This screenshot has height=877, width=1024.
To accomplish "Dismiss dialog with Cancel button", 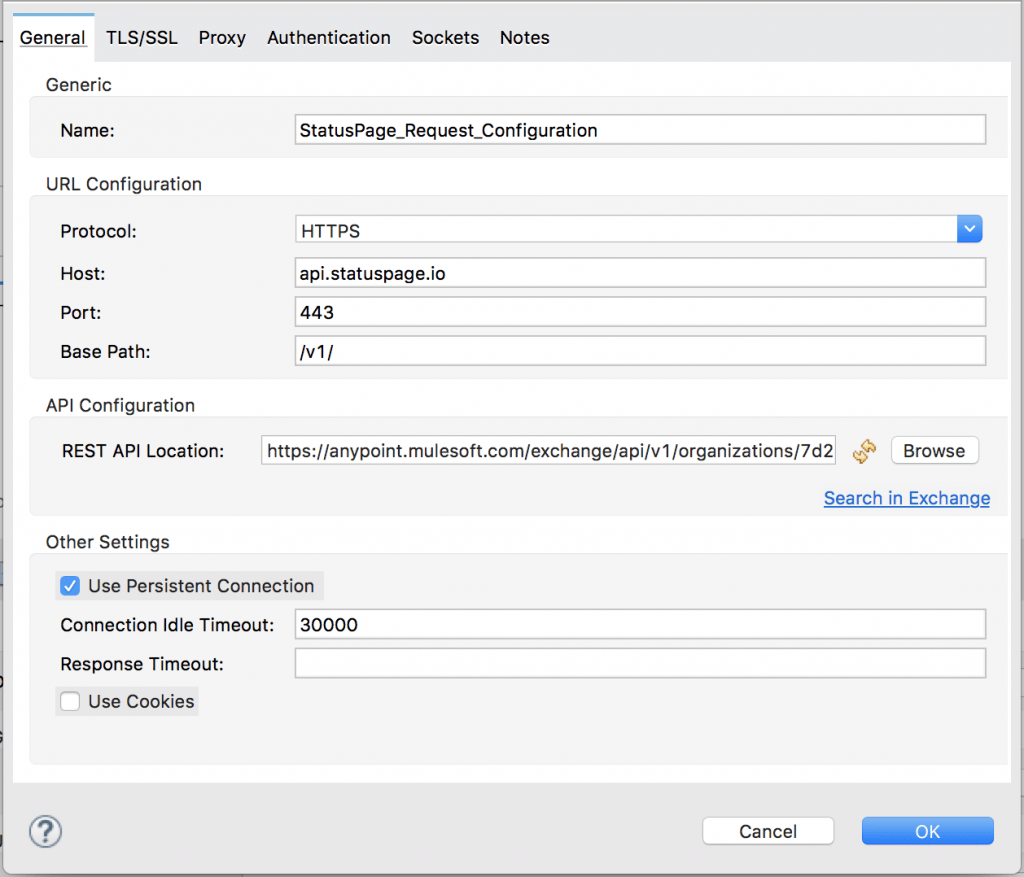I will [768, 831].
